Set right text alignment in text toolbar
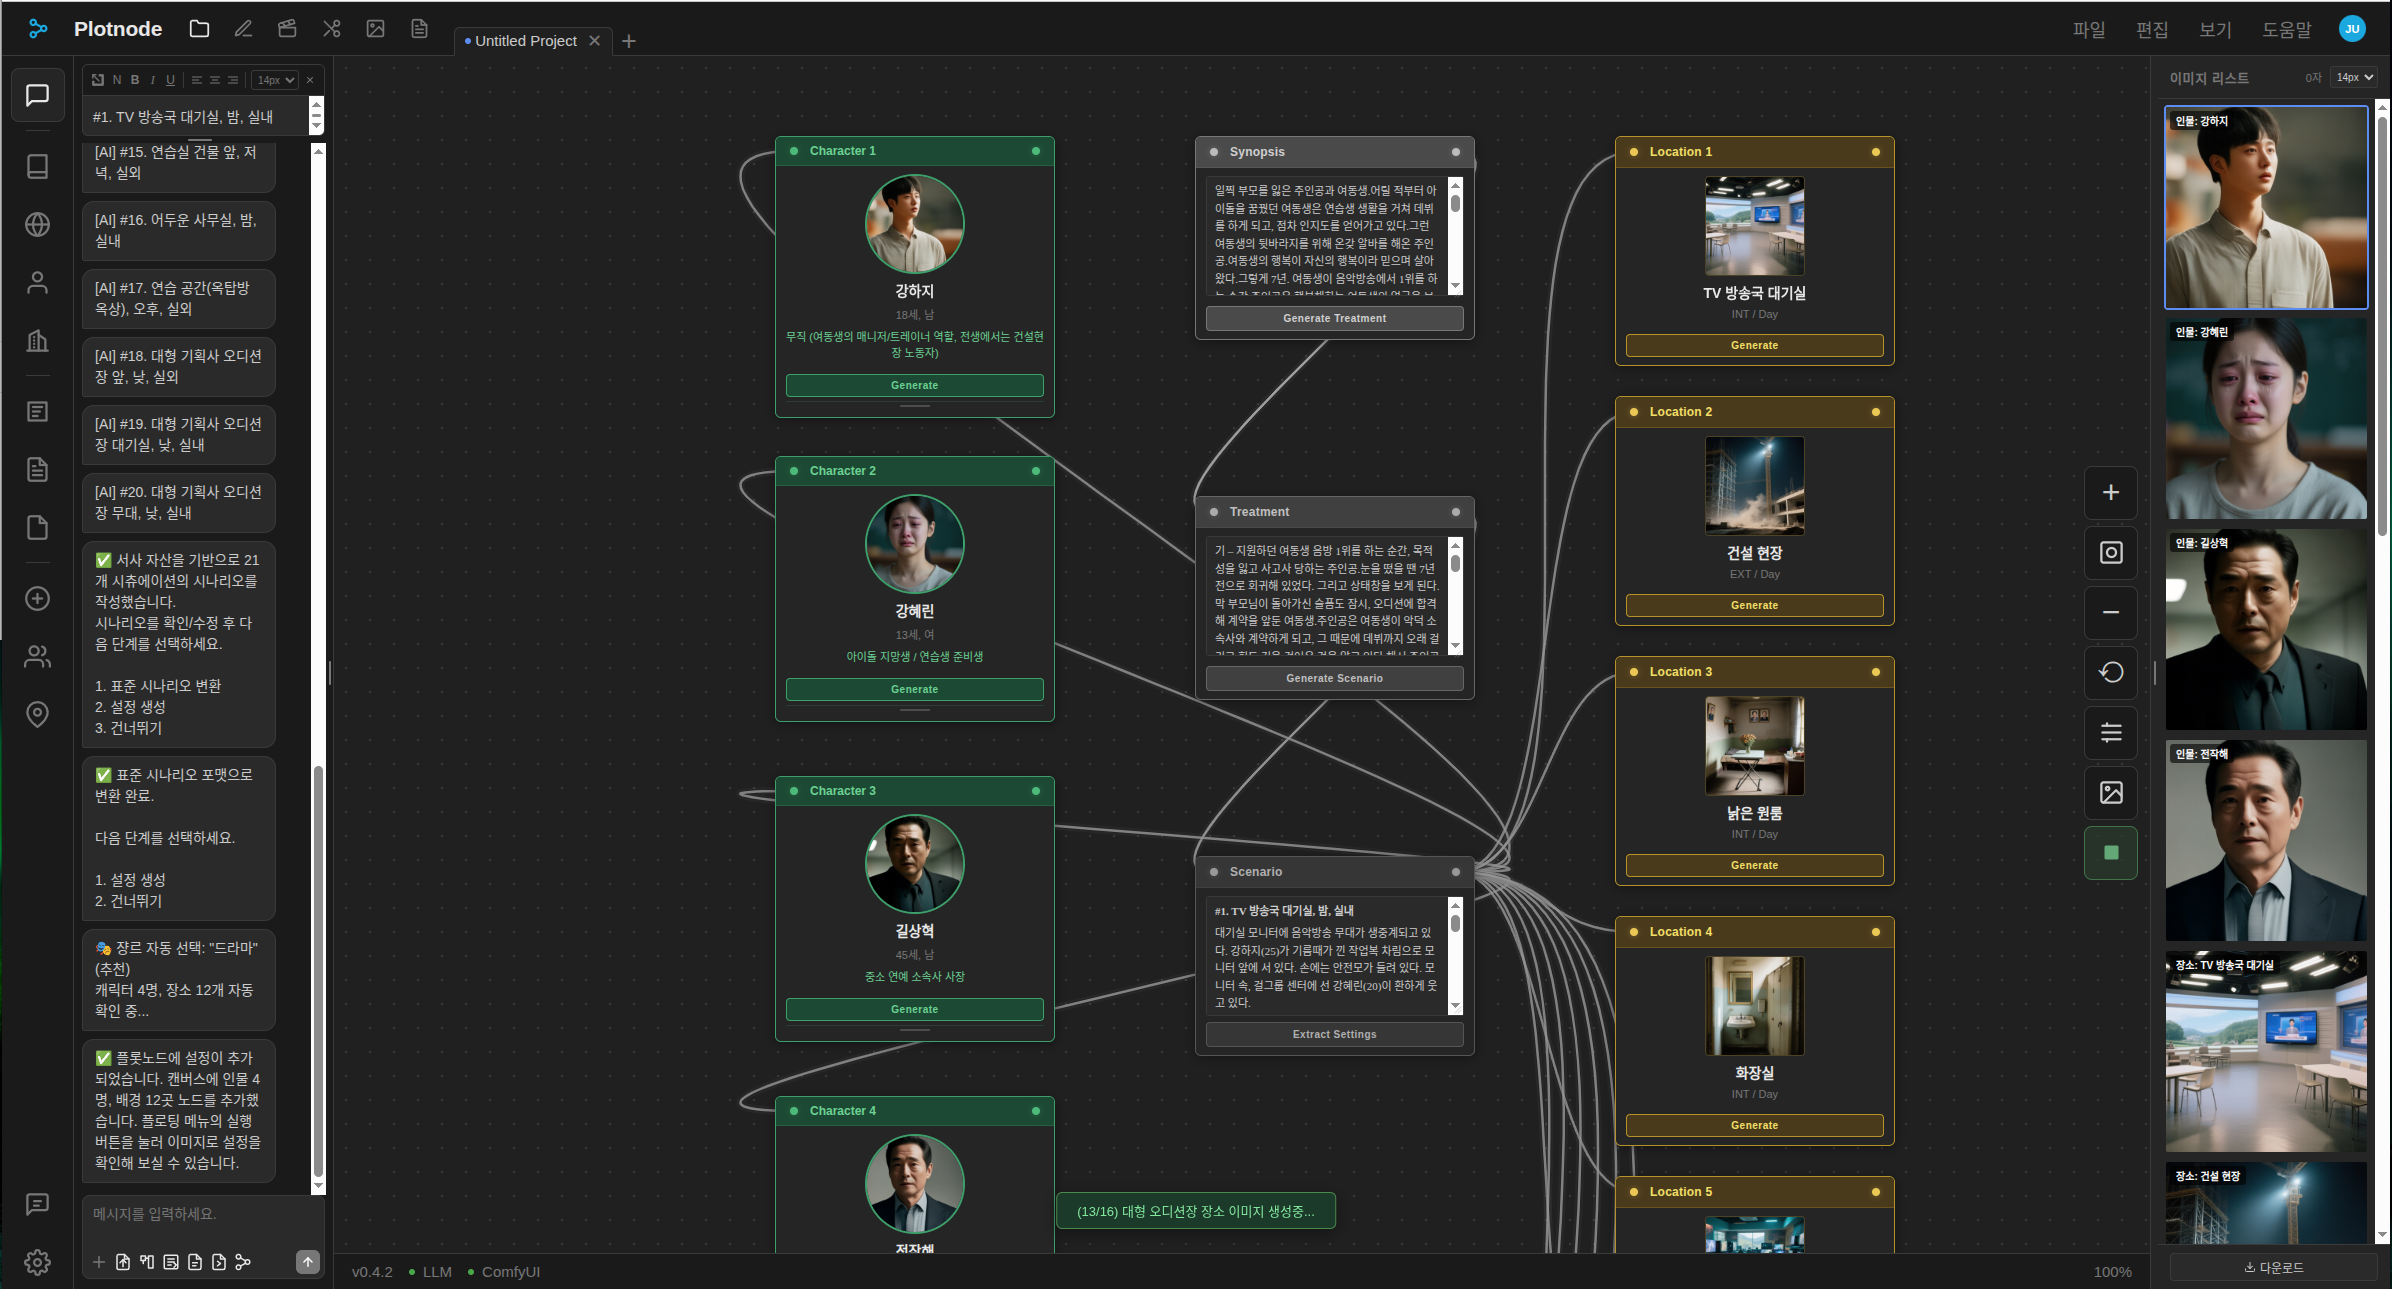The height and width of the screenshot is (1289, 2392). [x=233, y=80]
